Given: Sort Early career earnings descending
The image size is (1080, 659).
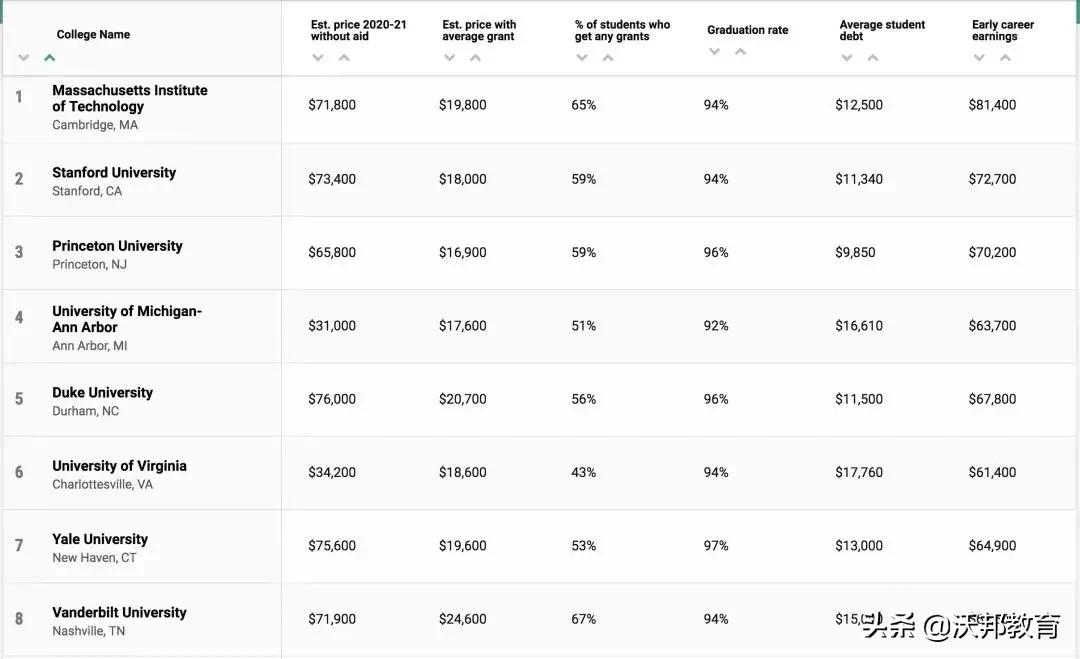Looking at the screenshot, I should 980,58.
